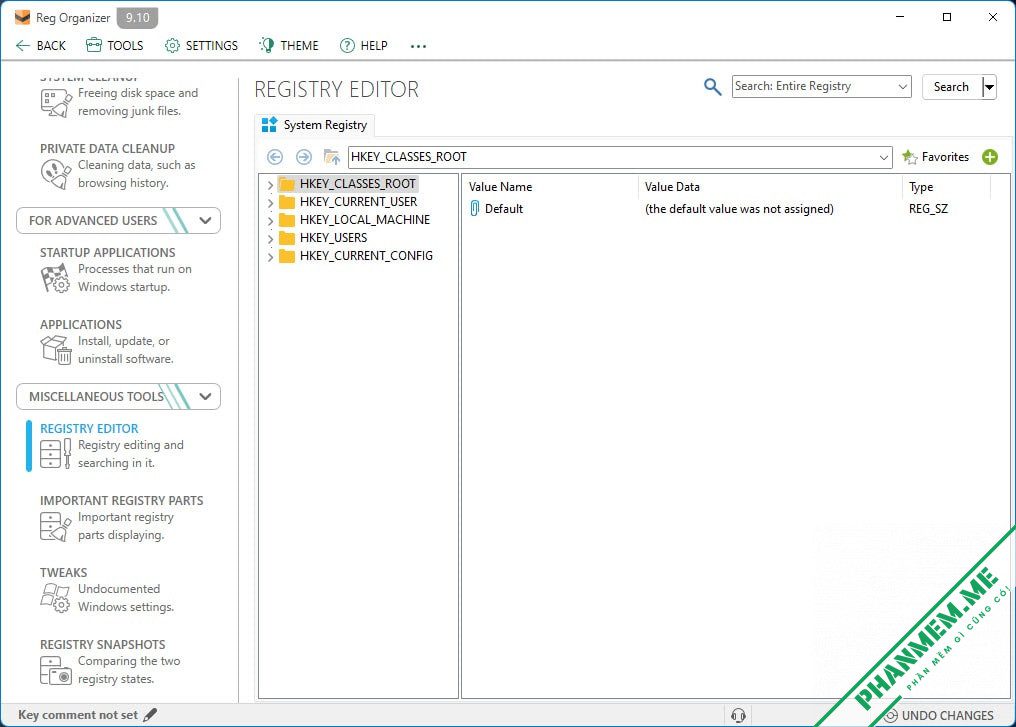Click the Default value paperclip icon
The width and height of the screenshot is (1016, 727).
coord(474,209)
